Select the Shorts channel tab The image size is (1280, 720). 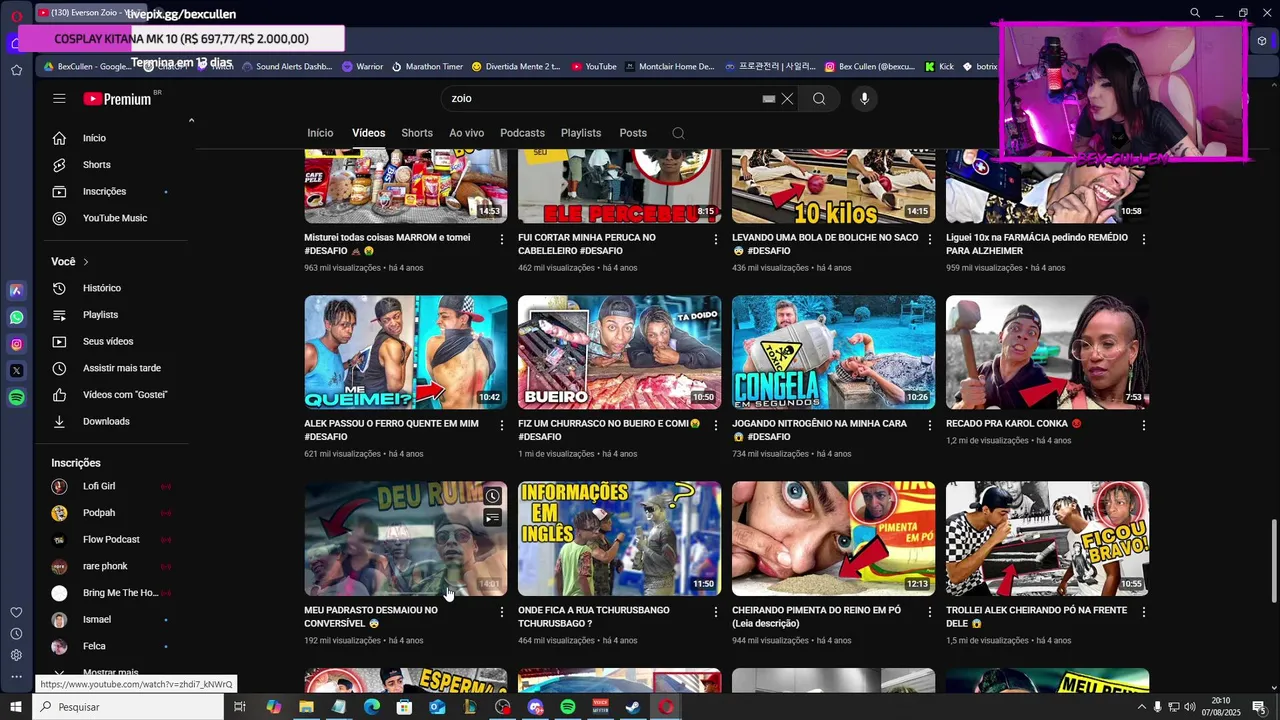417,133
